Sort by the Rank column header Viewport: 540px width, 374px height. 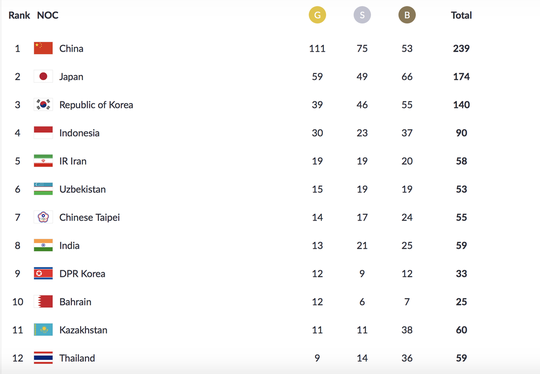click(19, 15)
